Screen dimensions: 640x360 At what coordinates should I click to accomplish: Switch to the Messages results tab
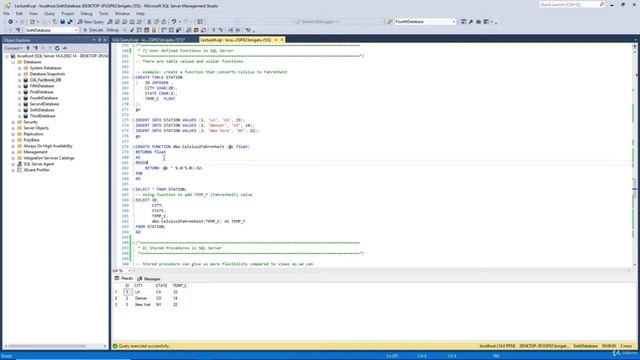tap(149, 279)
